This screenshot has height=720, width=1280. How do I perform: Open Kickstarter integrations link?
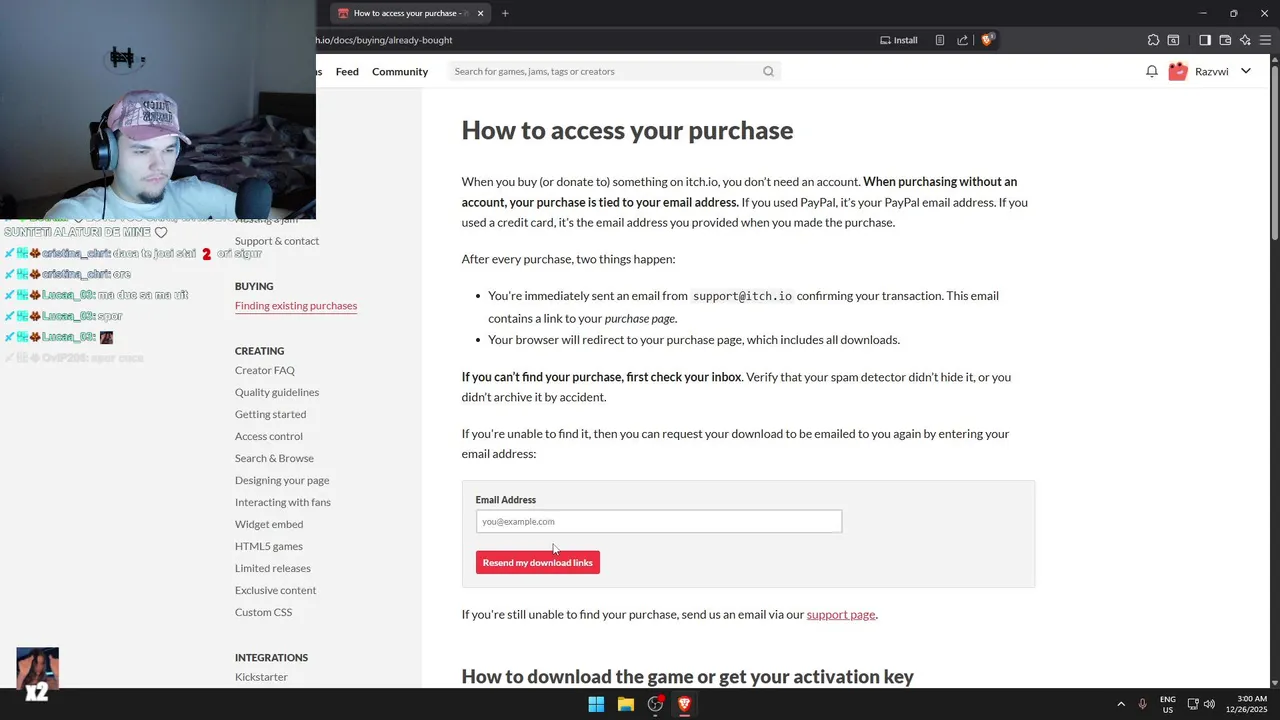[261, 677]
